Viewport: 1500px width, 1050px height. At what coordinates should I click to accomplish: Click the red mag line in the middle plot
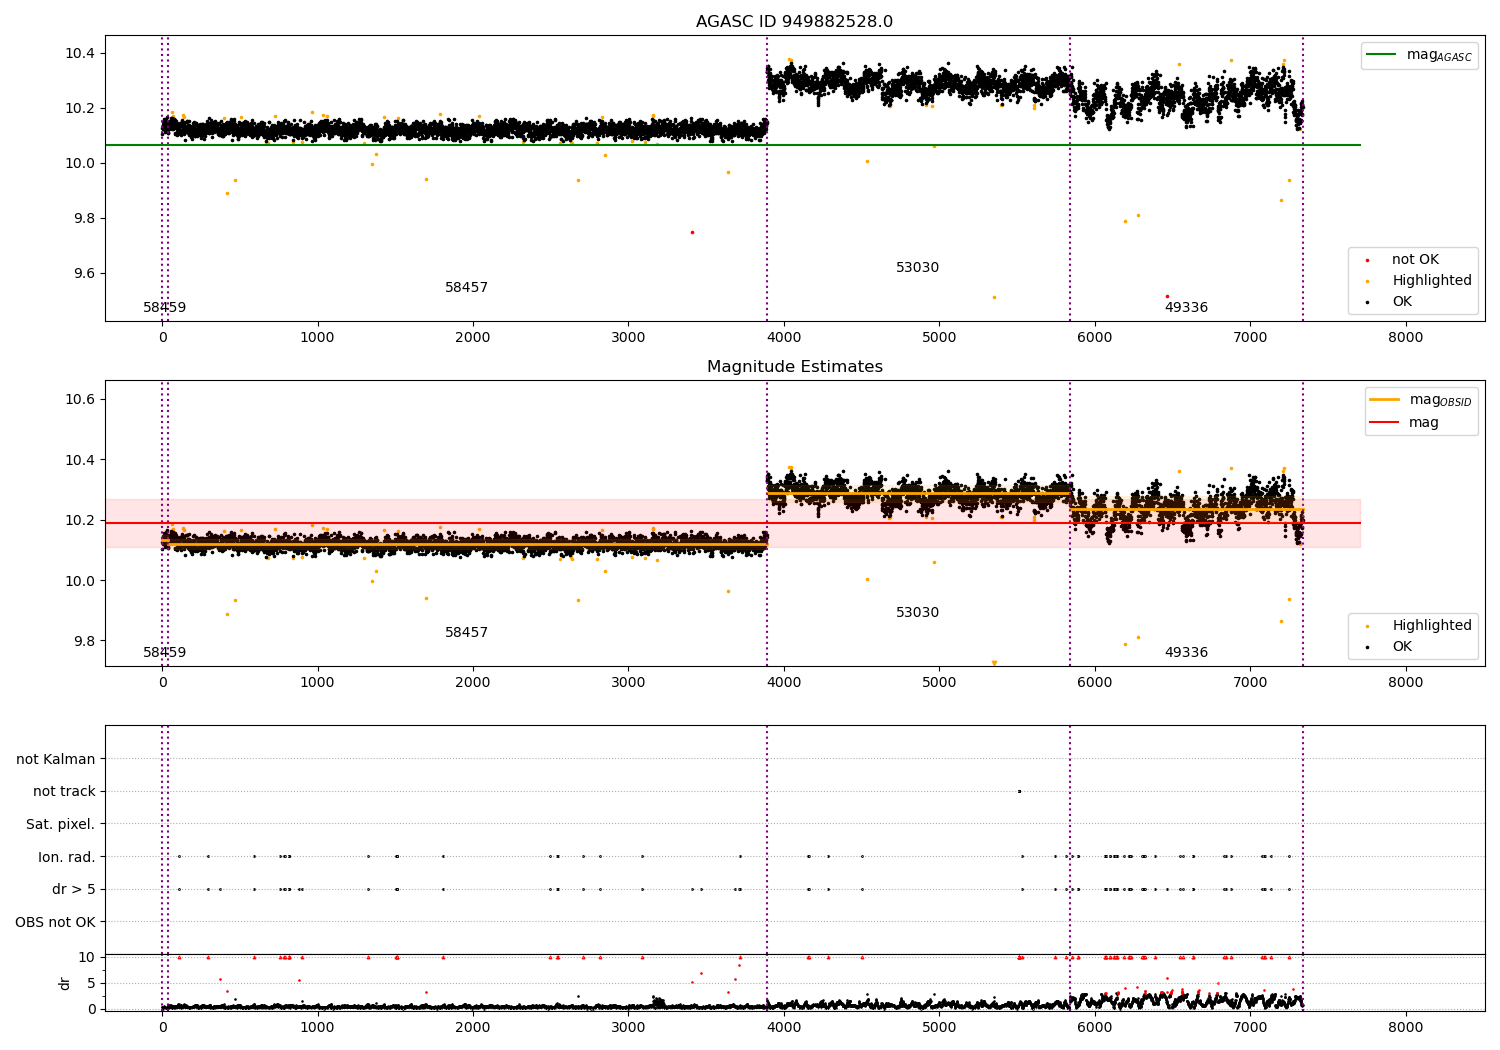click(733, 523)
